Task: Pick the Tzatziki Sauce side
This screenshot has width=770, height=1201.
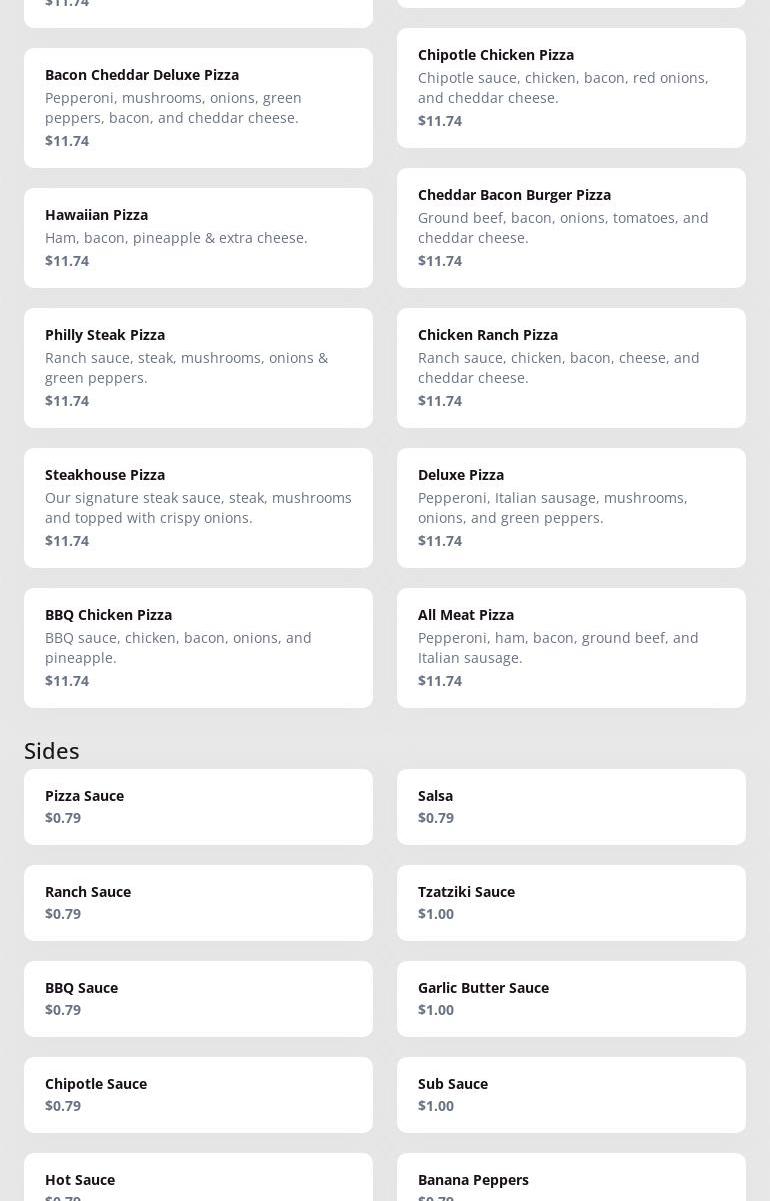Action: pos(571,902)
